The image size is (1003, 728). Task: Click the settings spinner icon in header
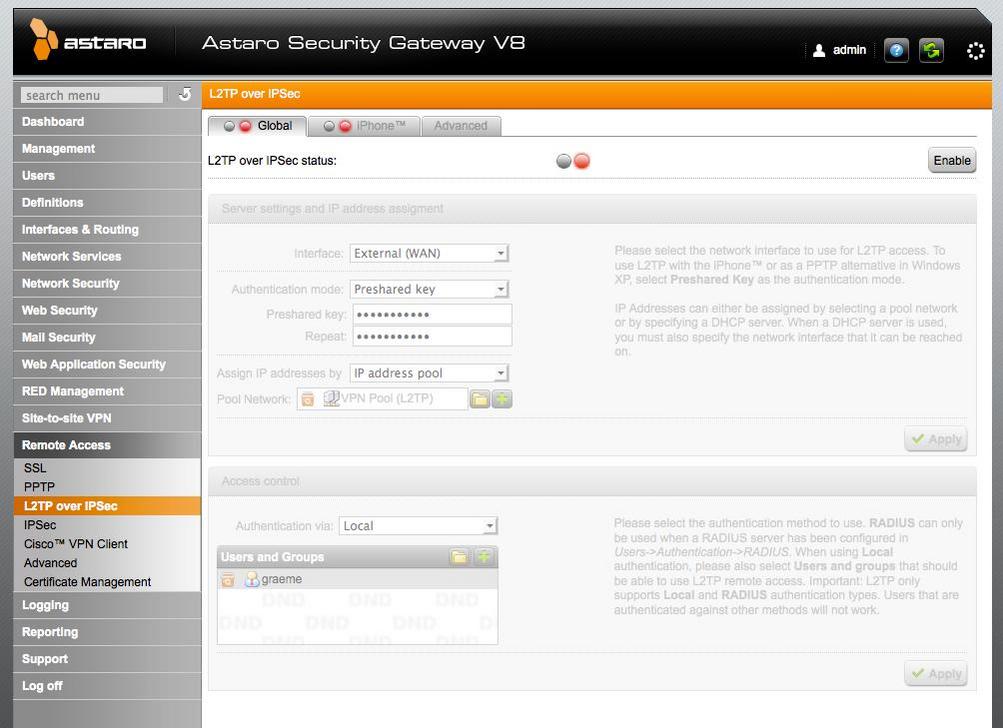(975, 51)
